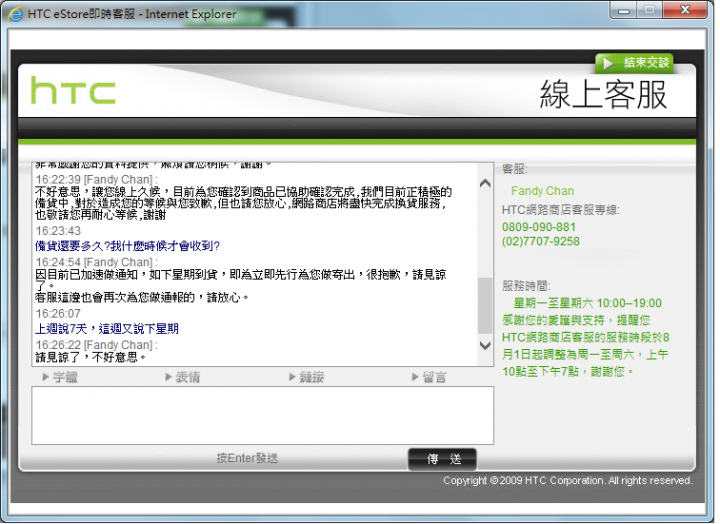This screenshot has width=720, height=524.
Task: Click the Internet Explorer icon in title bar
Action: pos(15,14)
